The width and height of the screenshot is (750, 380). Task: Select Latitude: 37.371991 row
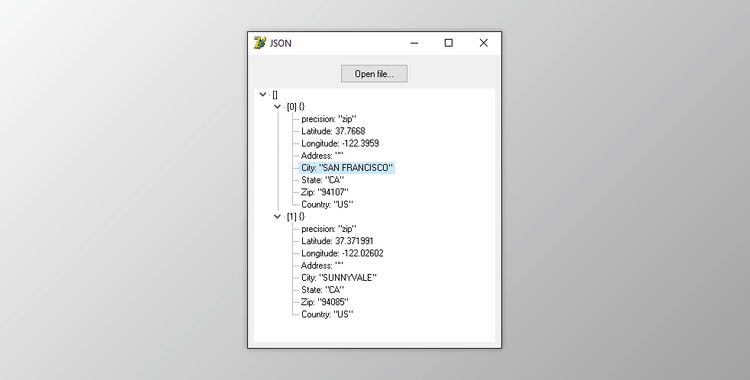pyautogui.click(x=337, y=241)
